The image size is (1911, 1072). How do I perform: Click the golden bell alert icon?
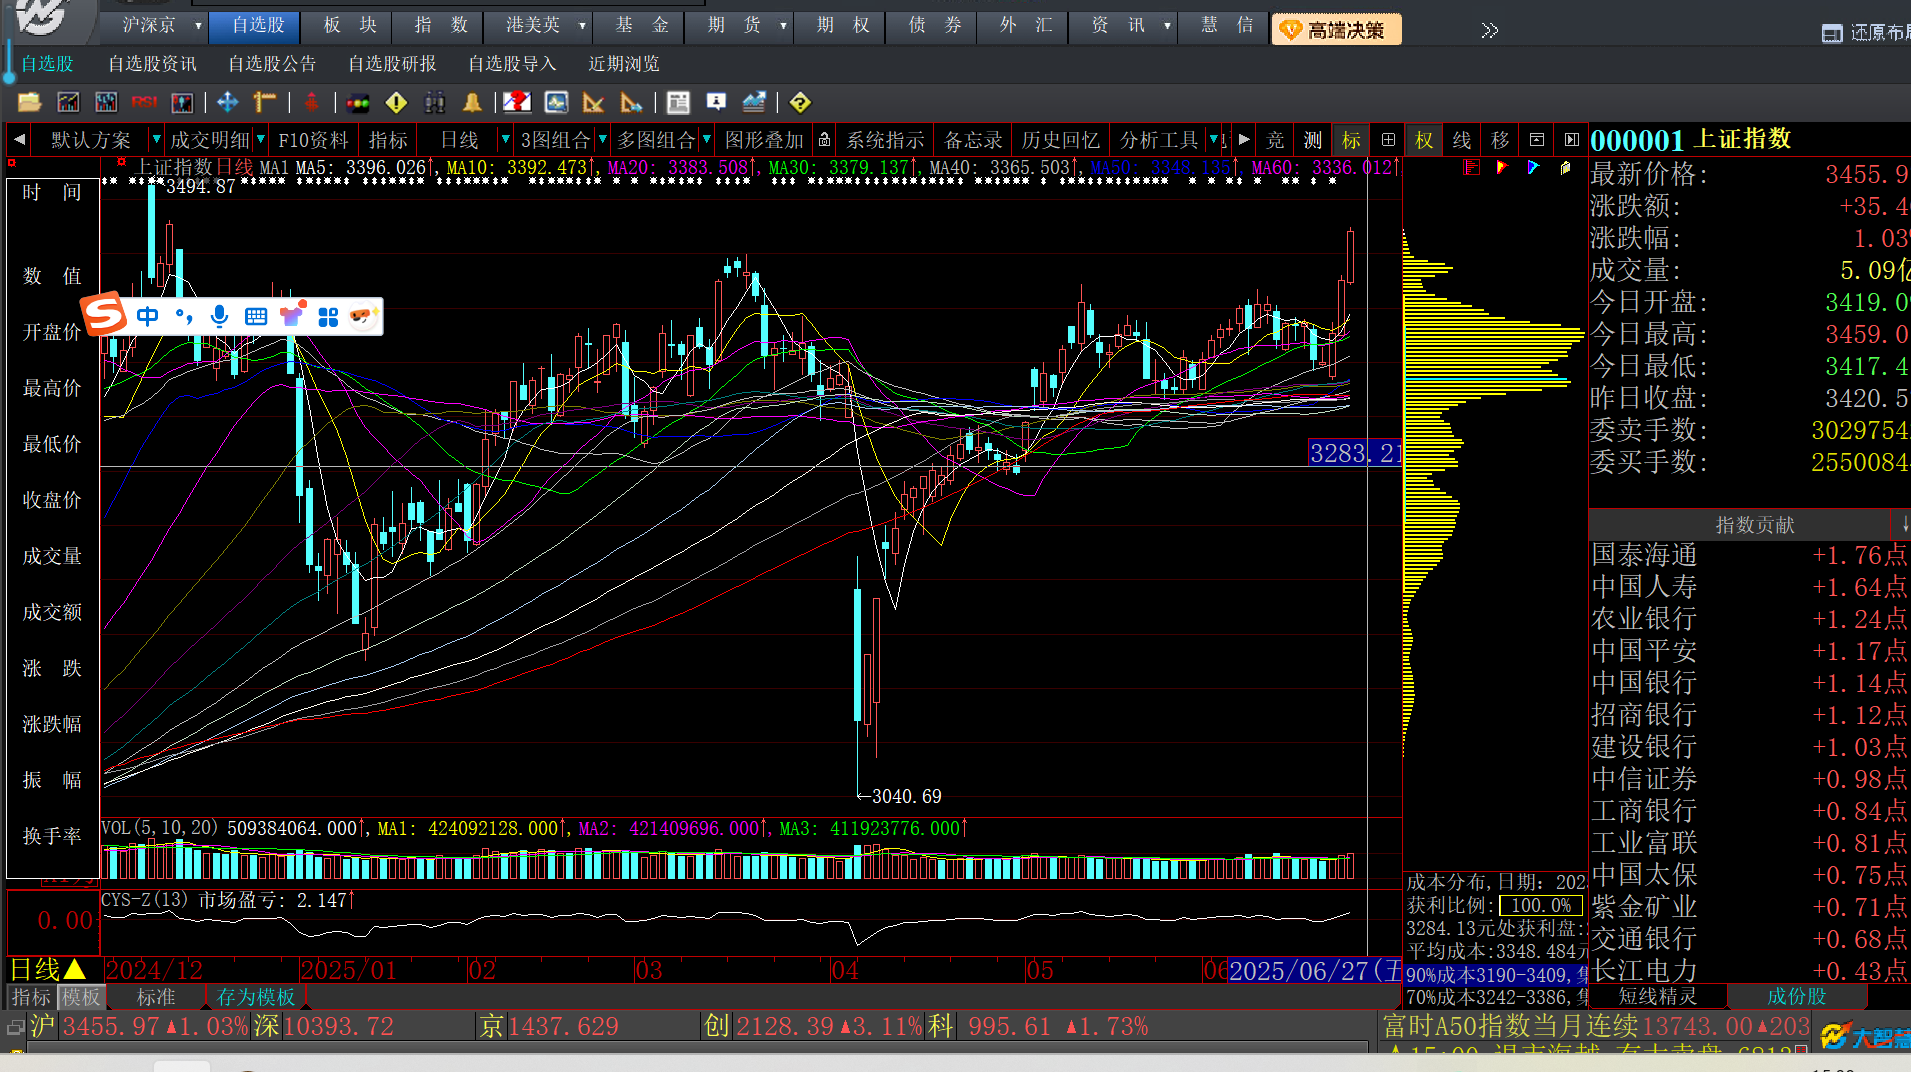[472, 102]
